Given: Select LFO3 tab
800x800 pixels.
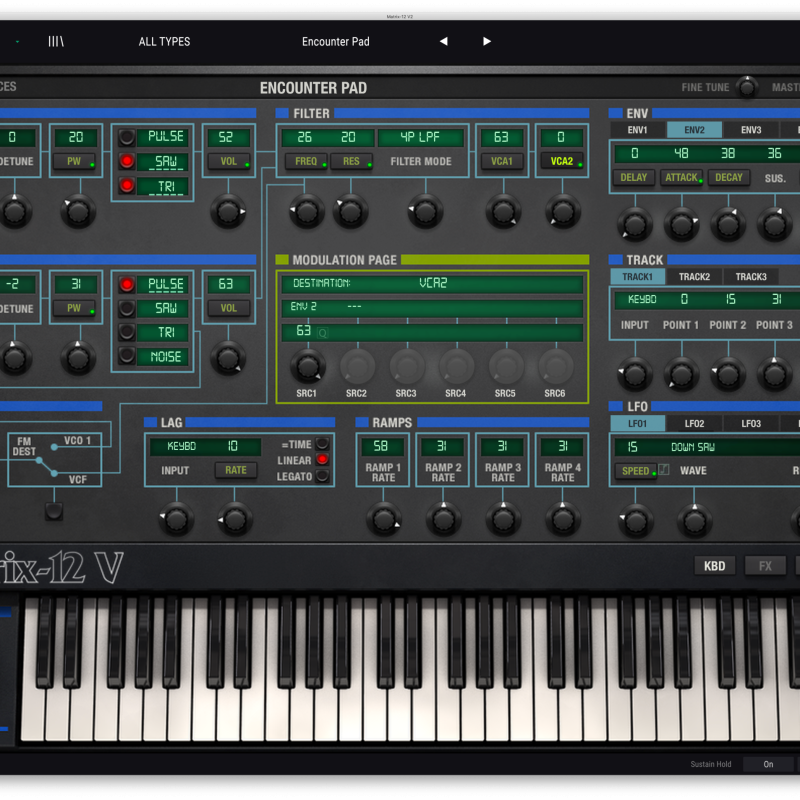Looking at the screenshot, I should click(x=751, y=424).
